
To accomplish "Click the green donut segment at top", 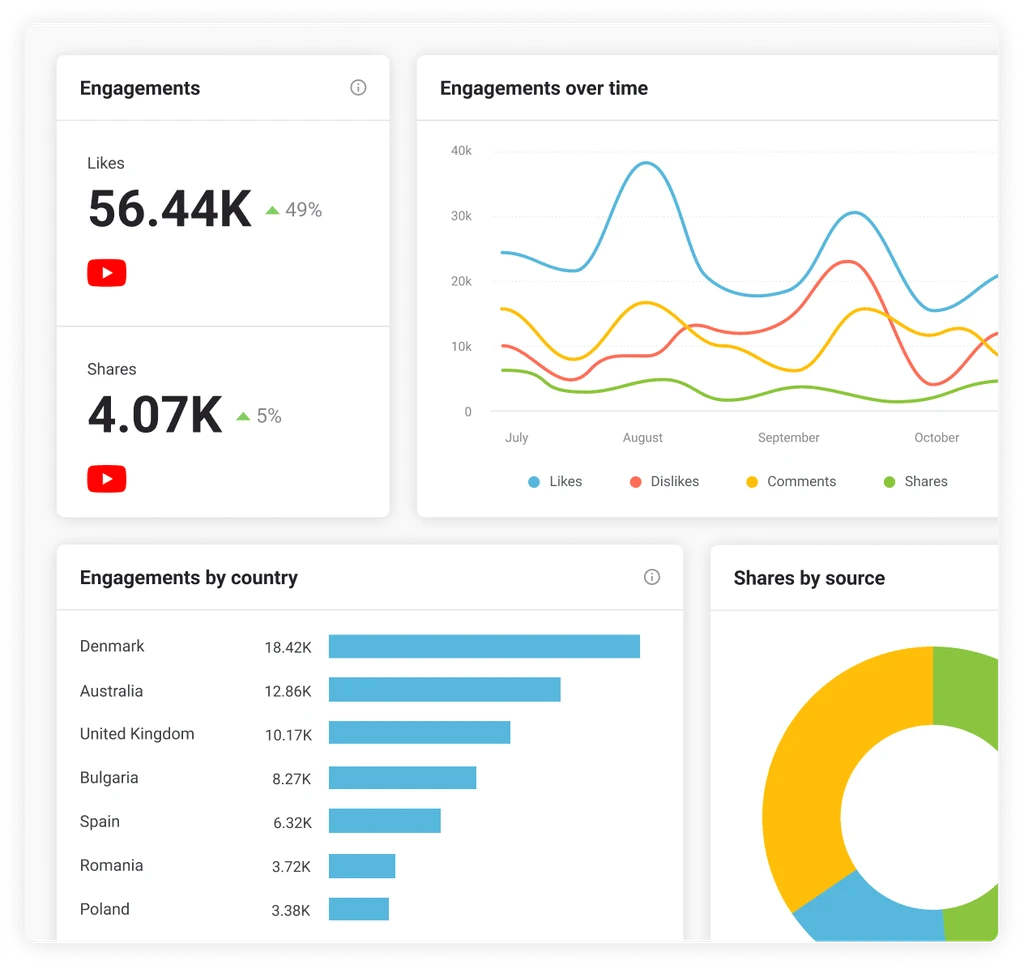I will pos(965,690).
